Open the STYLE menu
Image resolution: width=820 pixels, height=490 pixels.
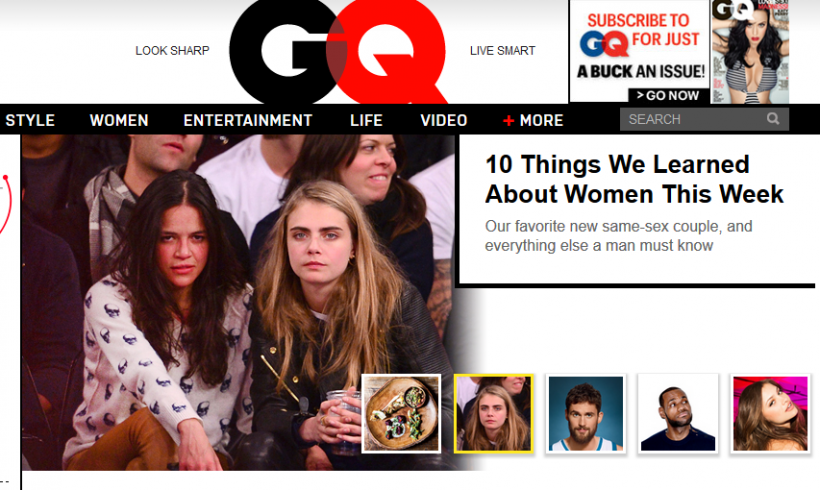click(x=30, y=120)
